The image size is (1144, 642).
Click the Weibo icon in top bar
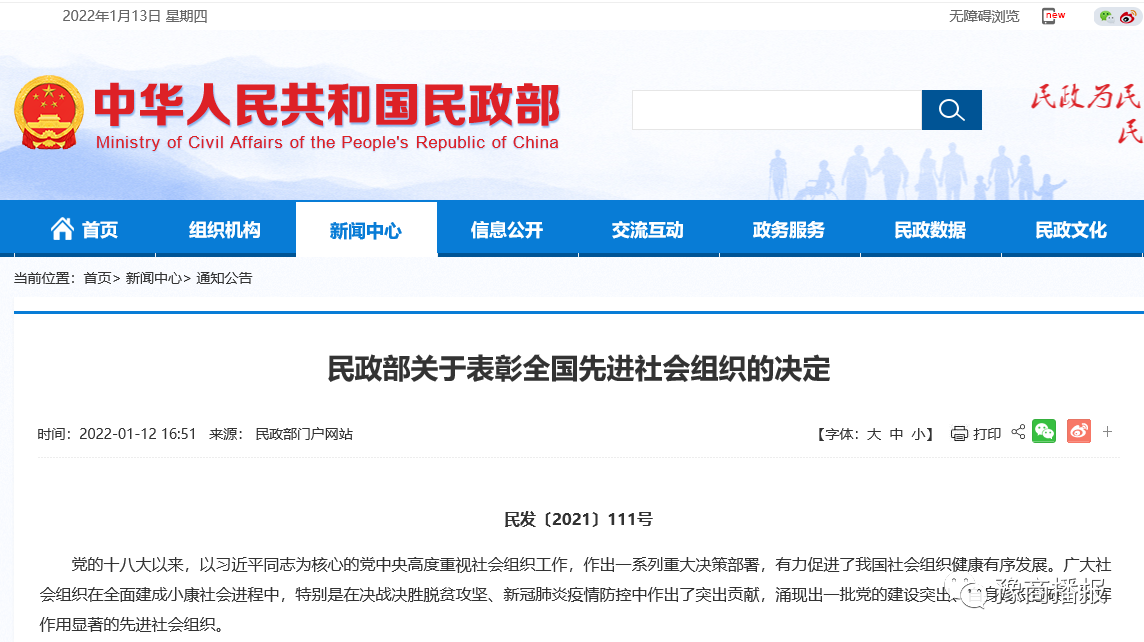[1127, 16]
